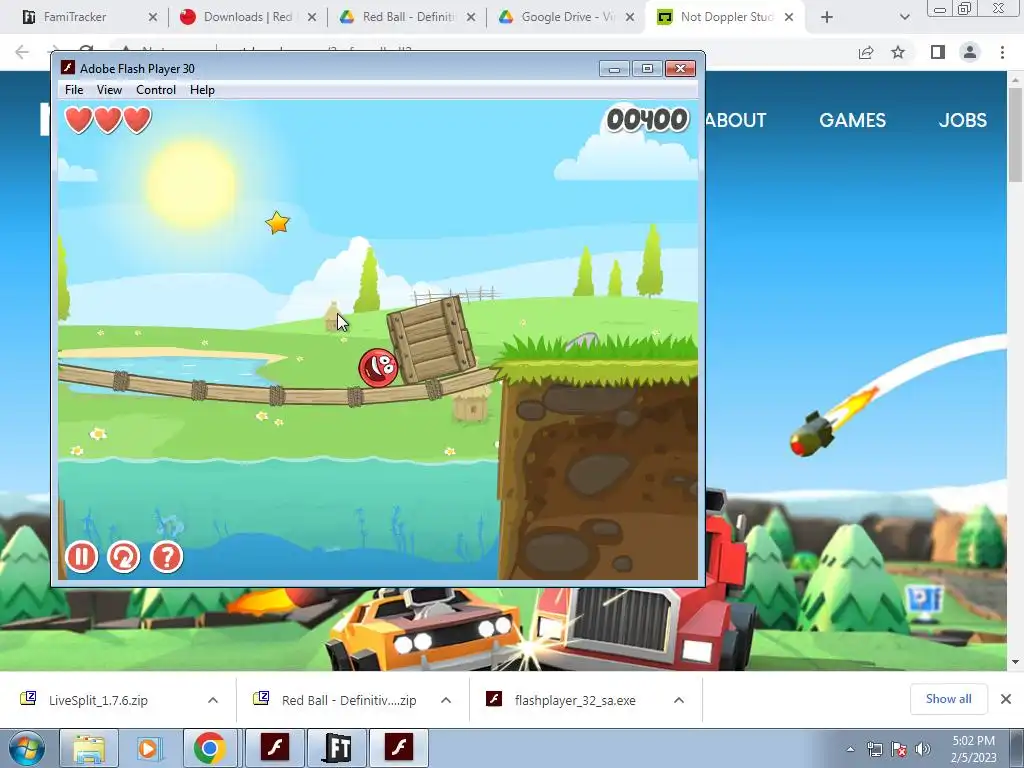This screenshot has width=1024, height=768.
Task: Click the wooden crate on the bridge
Action: 432,340
